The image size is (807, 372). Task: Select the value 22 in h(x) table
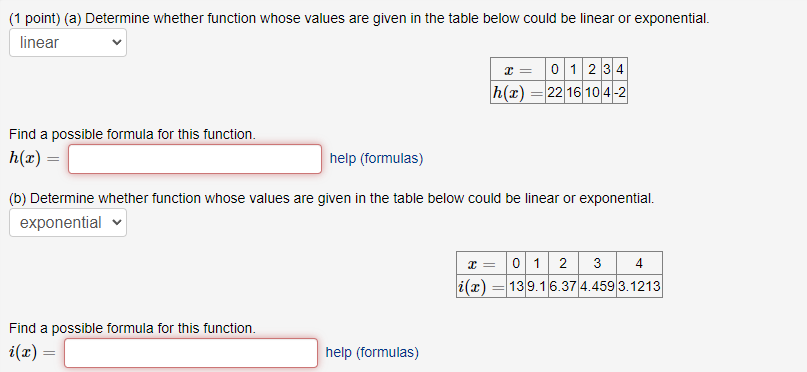[555, 93]
